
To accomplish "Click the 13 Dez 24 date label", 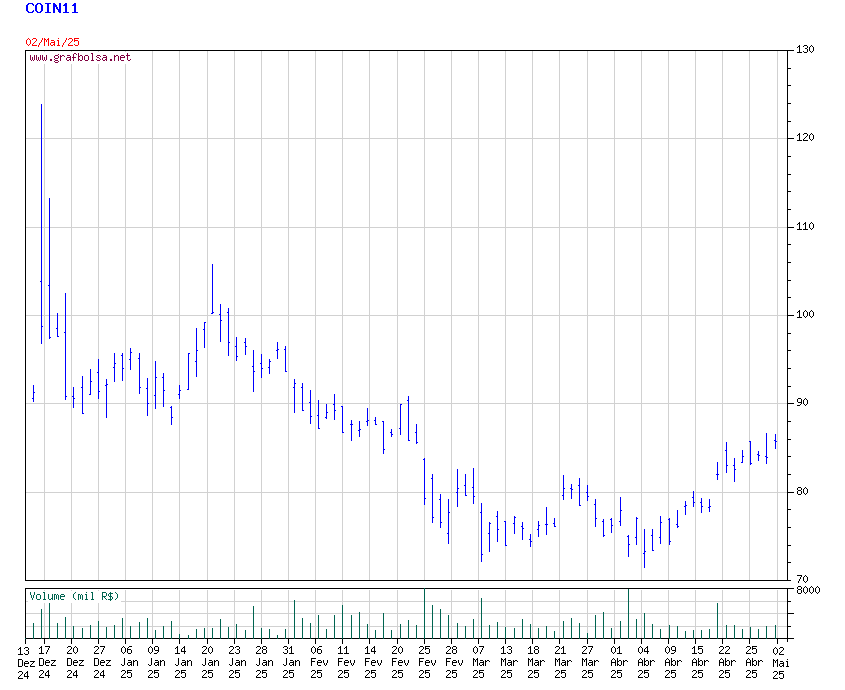I will 24,663.
